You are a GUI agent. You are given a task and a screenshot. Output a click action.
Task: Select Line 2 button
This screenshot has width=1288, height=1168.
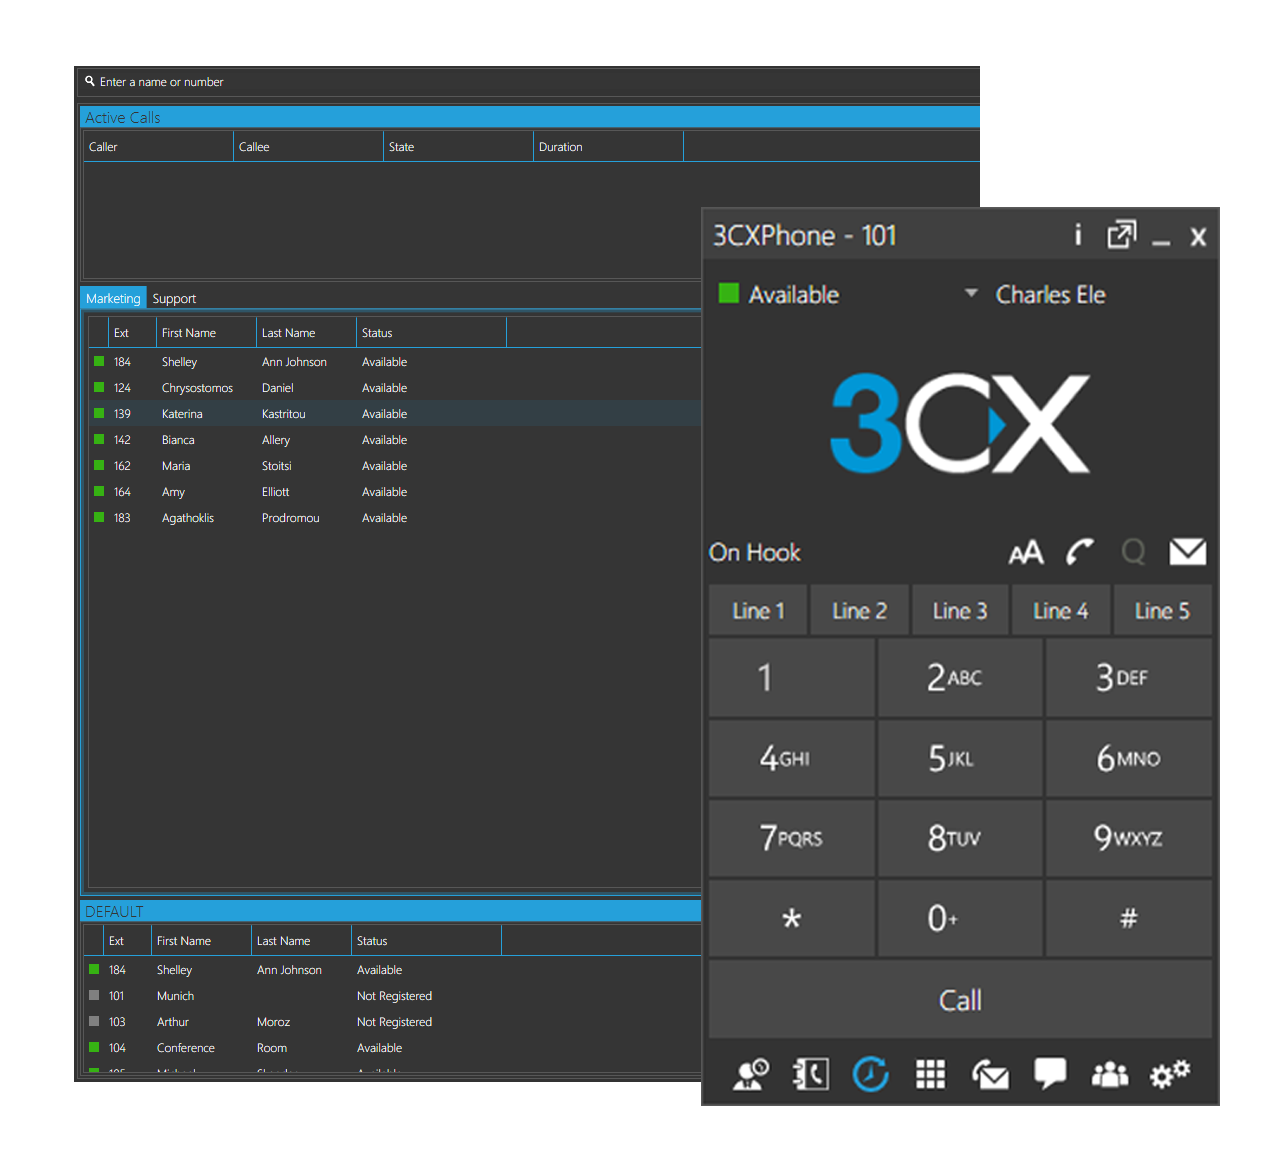coord(860,610)
